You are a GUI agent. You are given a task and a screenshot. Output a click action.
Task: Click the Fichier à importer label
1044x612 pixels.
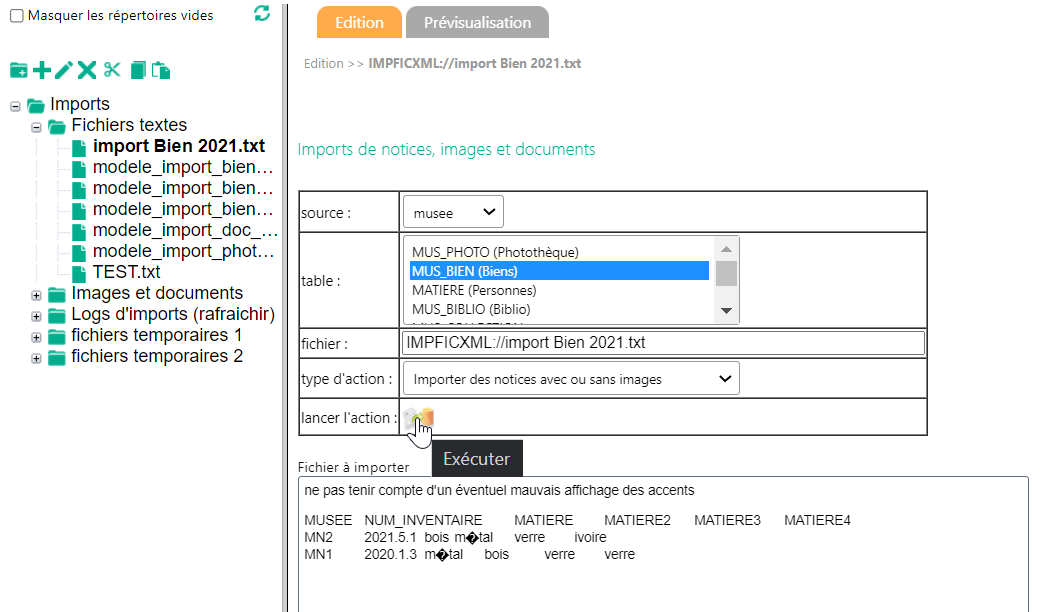pyautogui.click(x=354, y=467)
